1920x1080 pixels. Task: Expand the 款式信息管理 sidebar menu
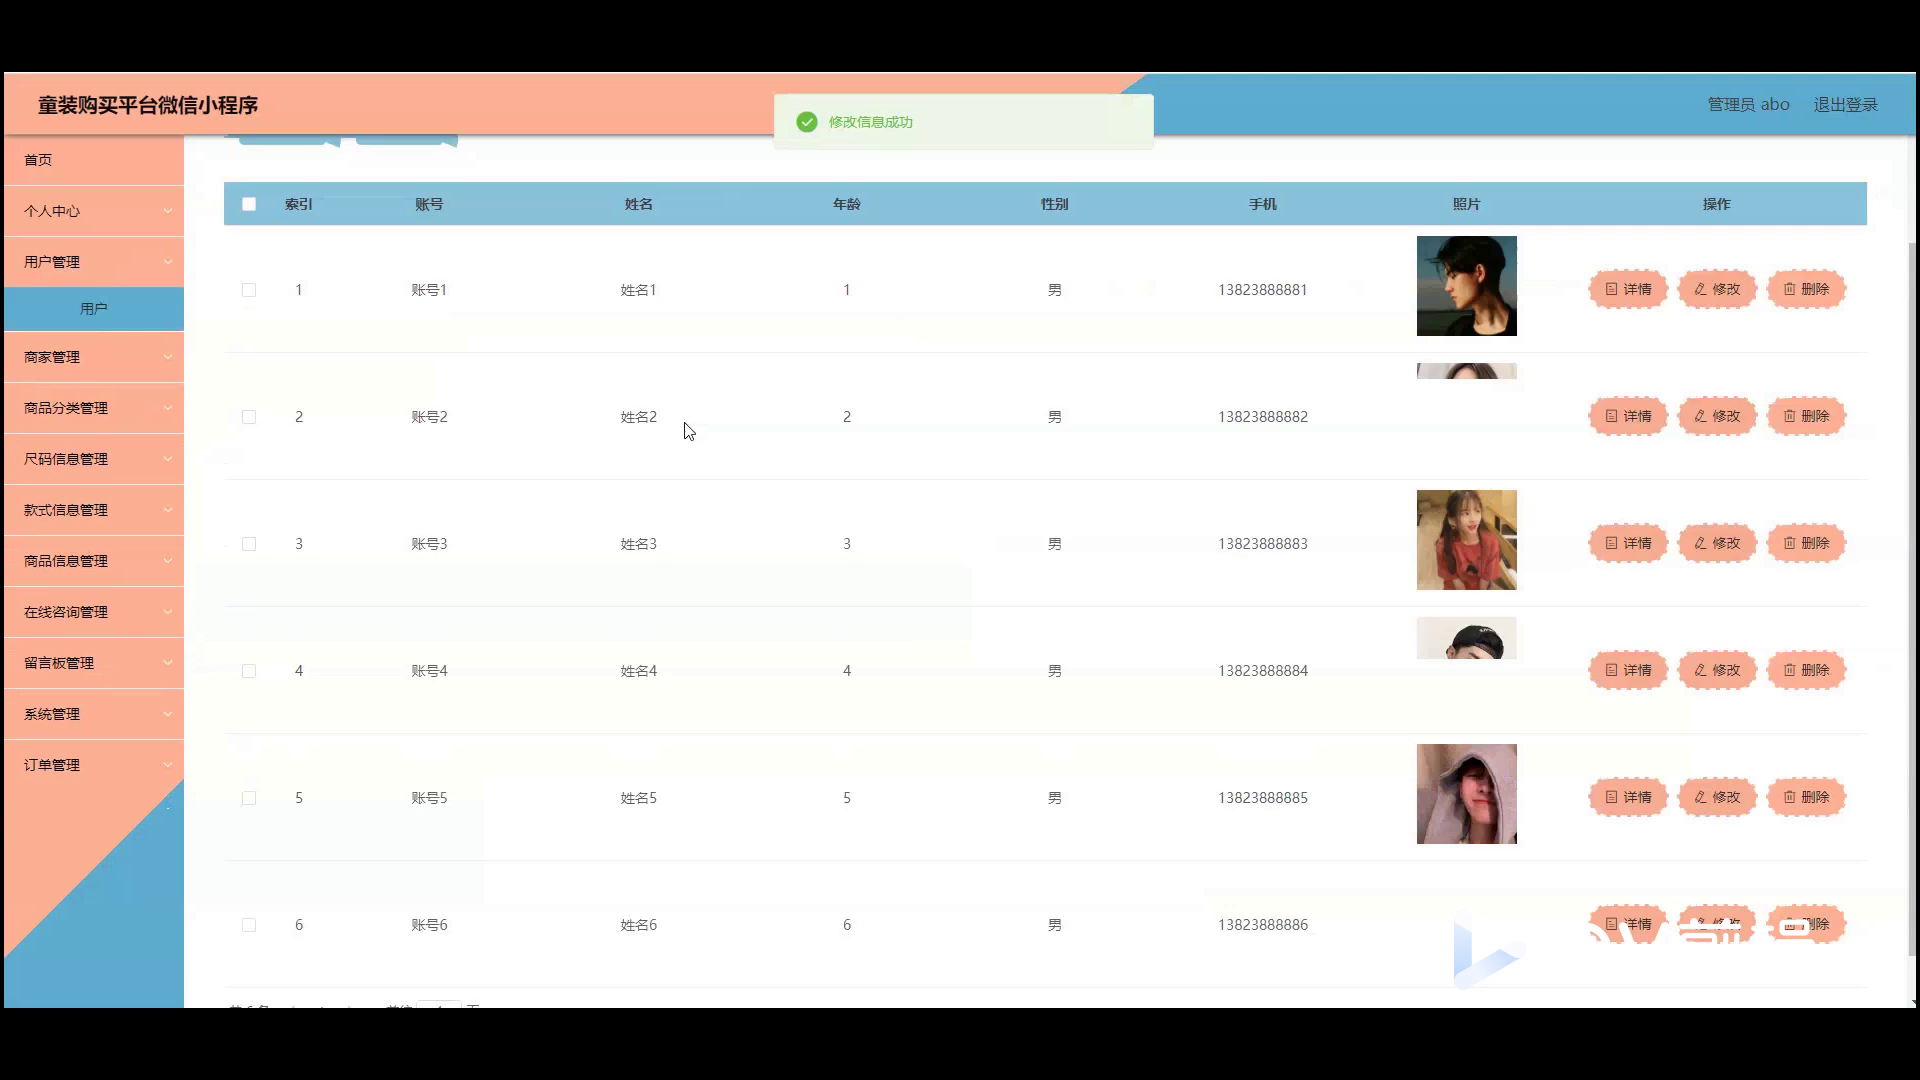[94, 510]
